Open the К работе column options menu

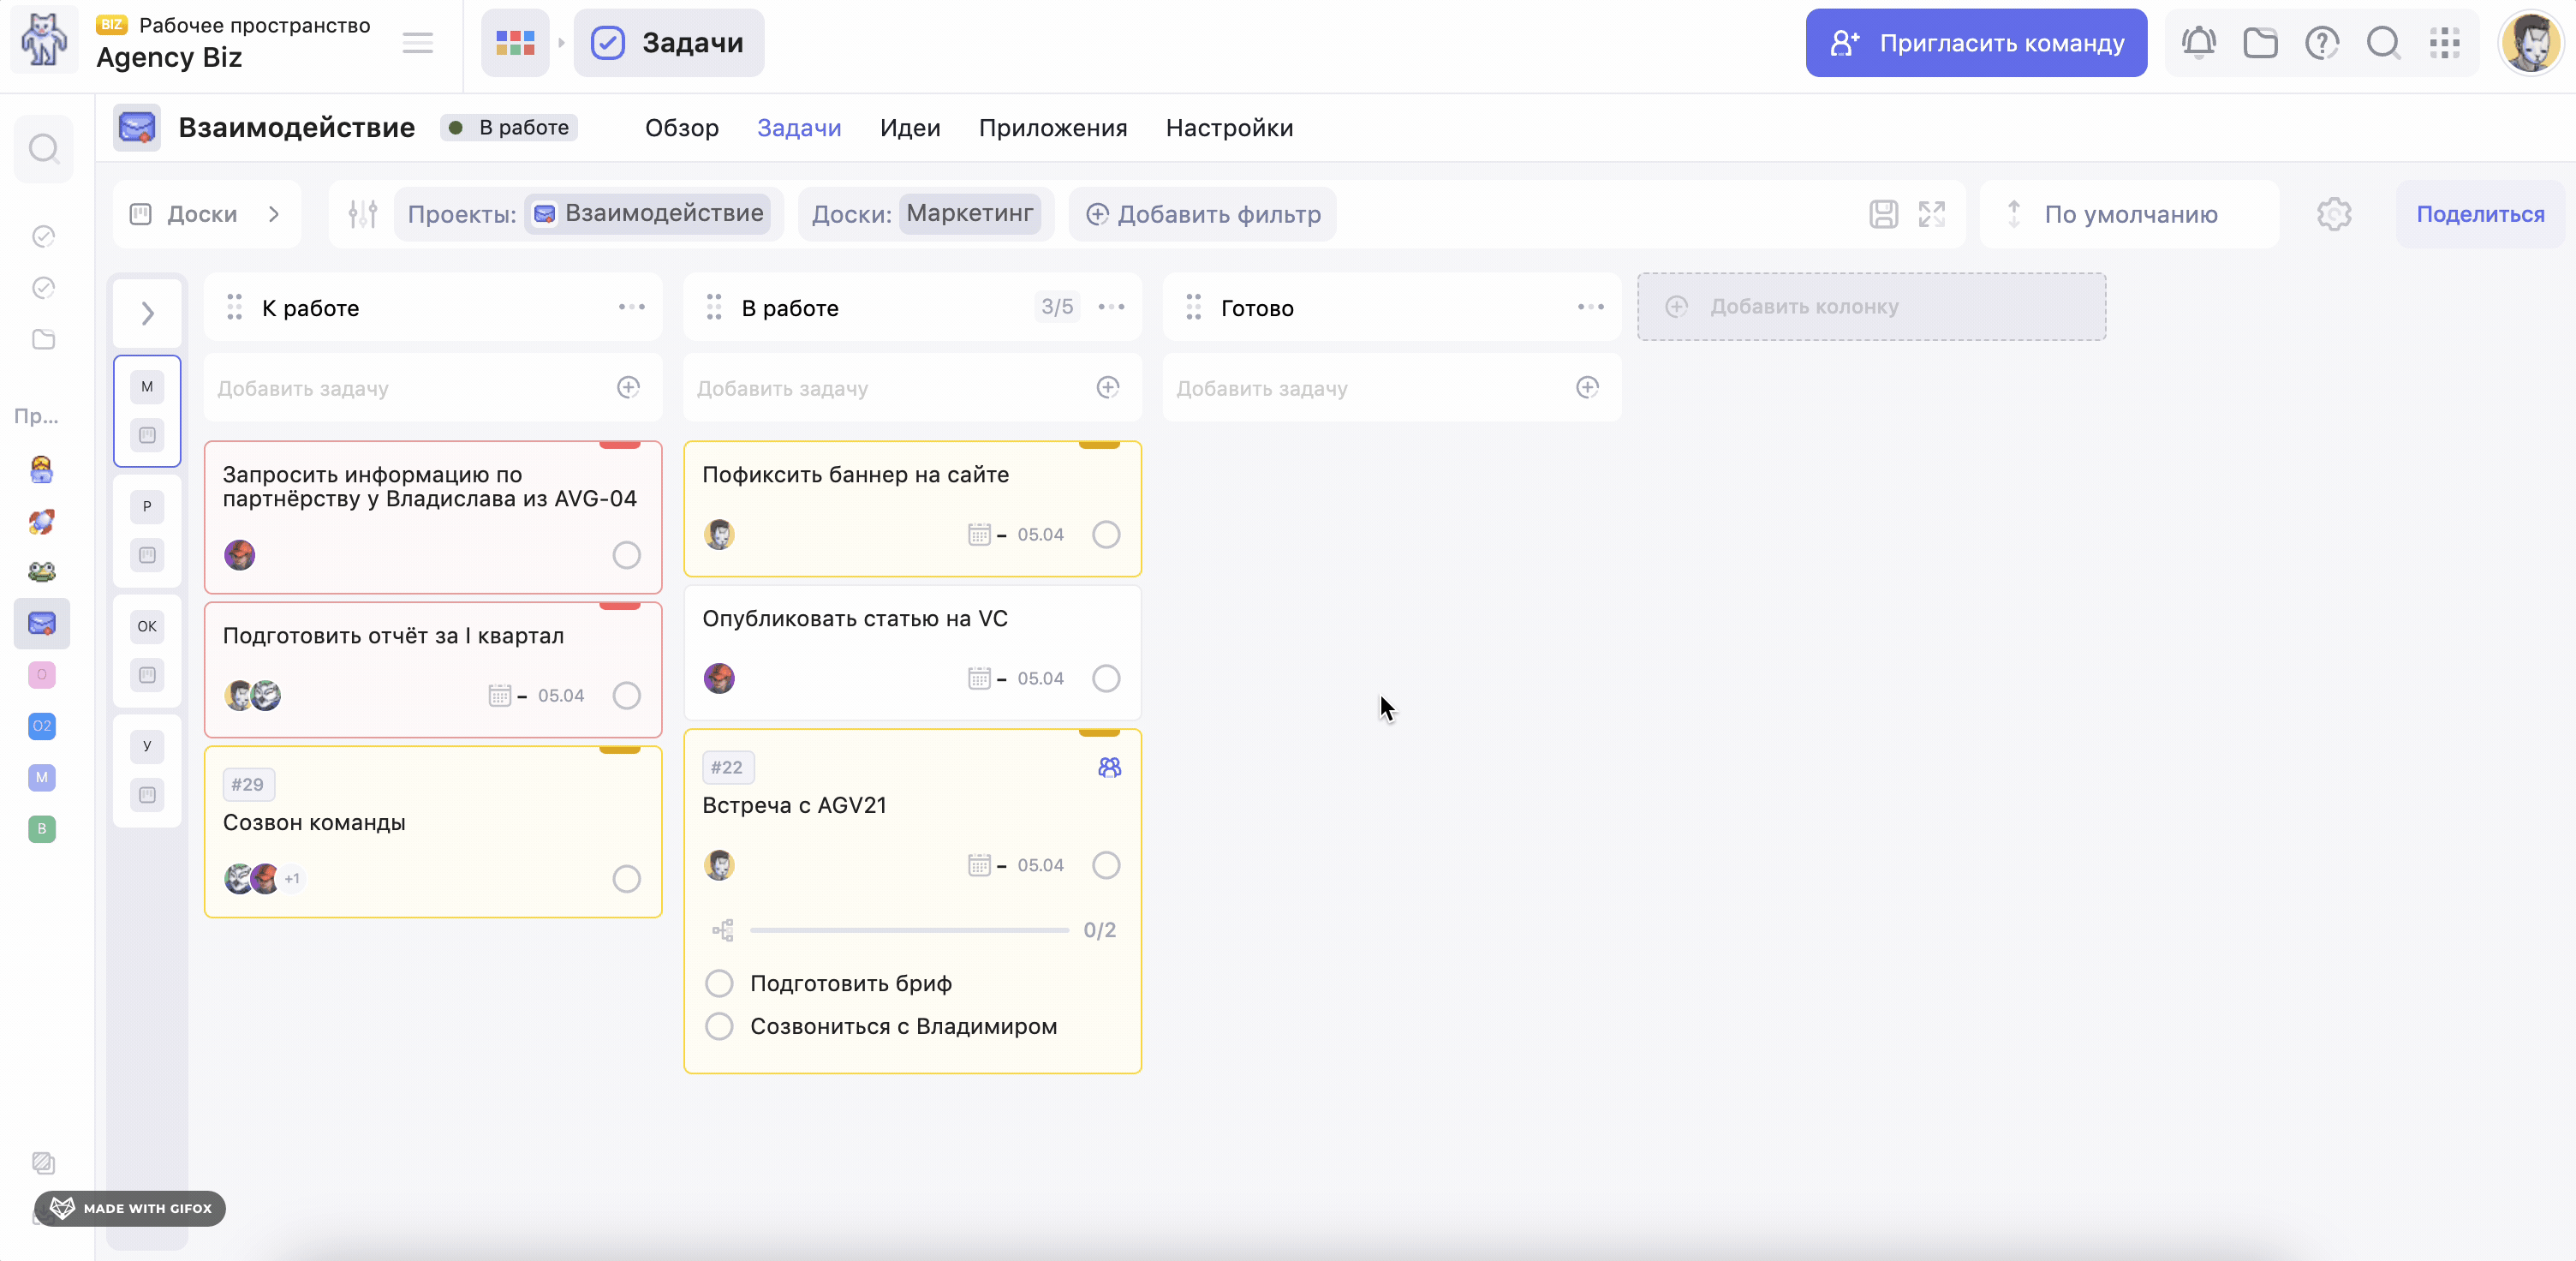(x=631, y=307)
